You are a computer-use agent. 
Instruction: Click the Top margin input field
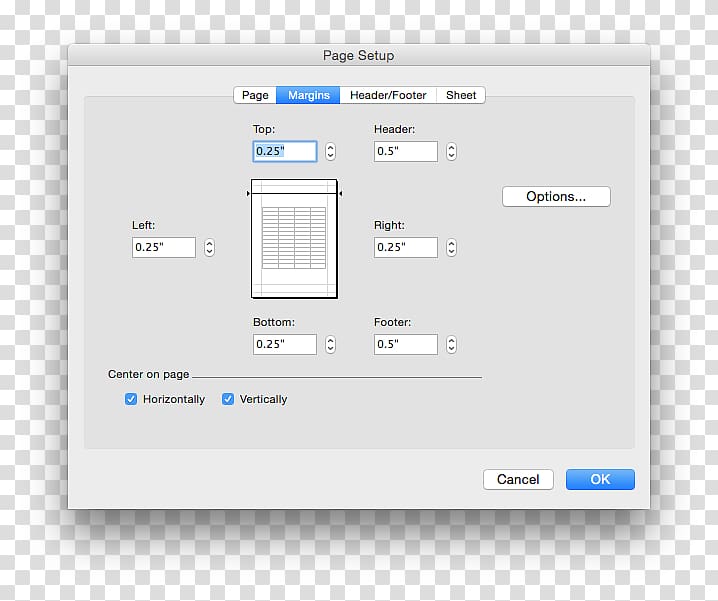click(x=285, y=151)
